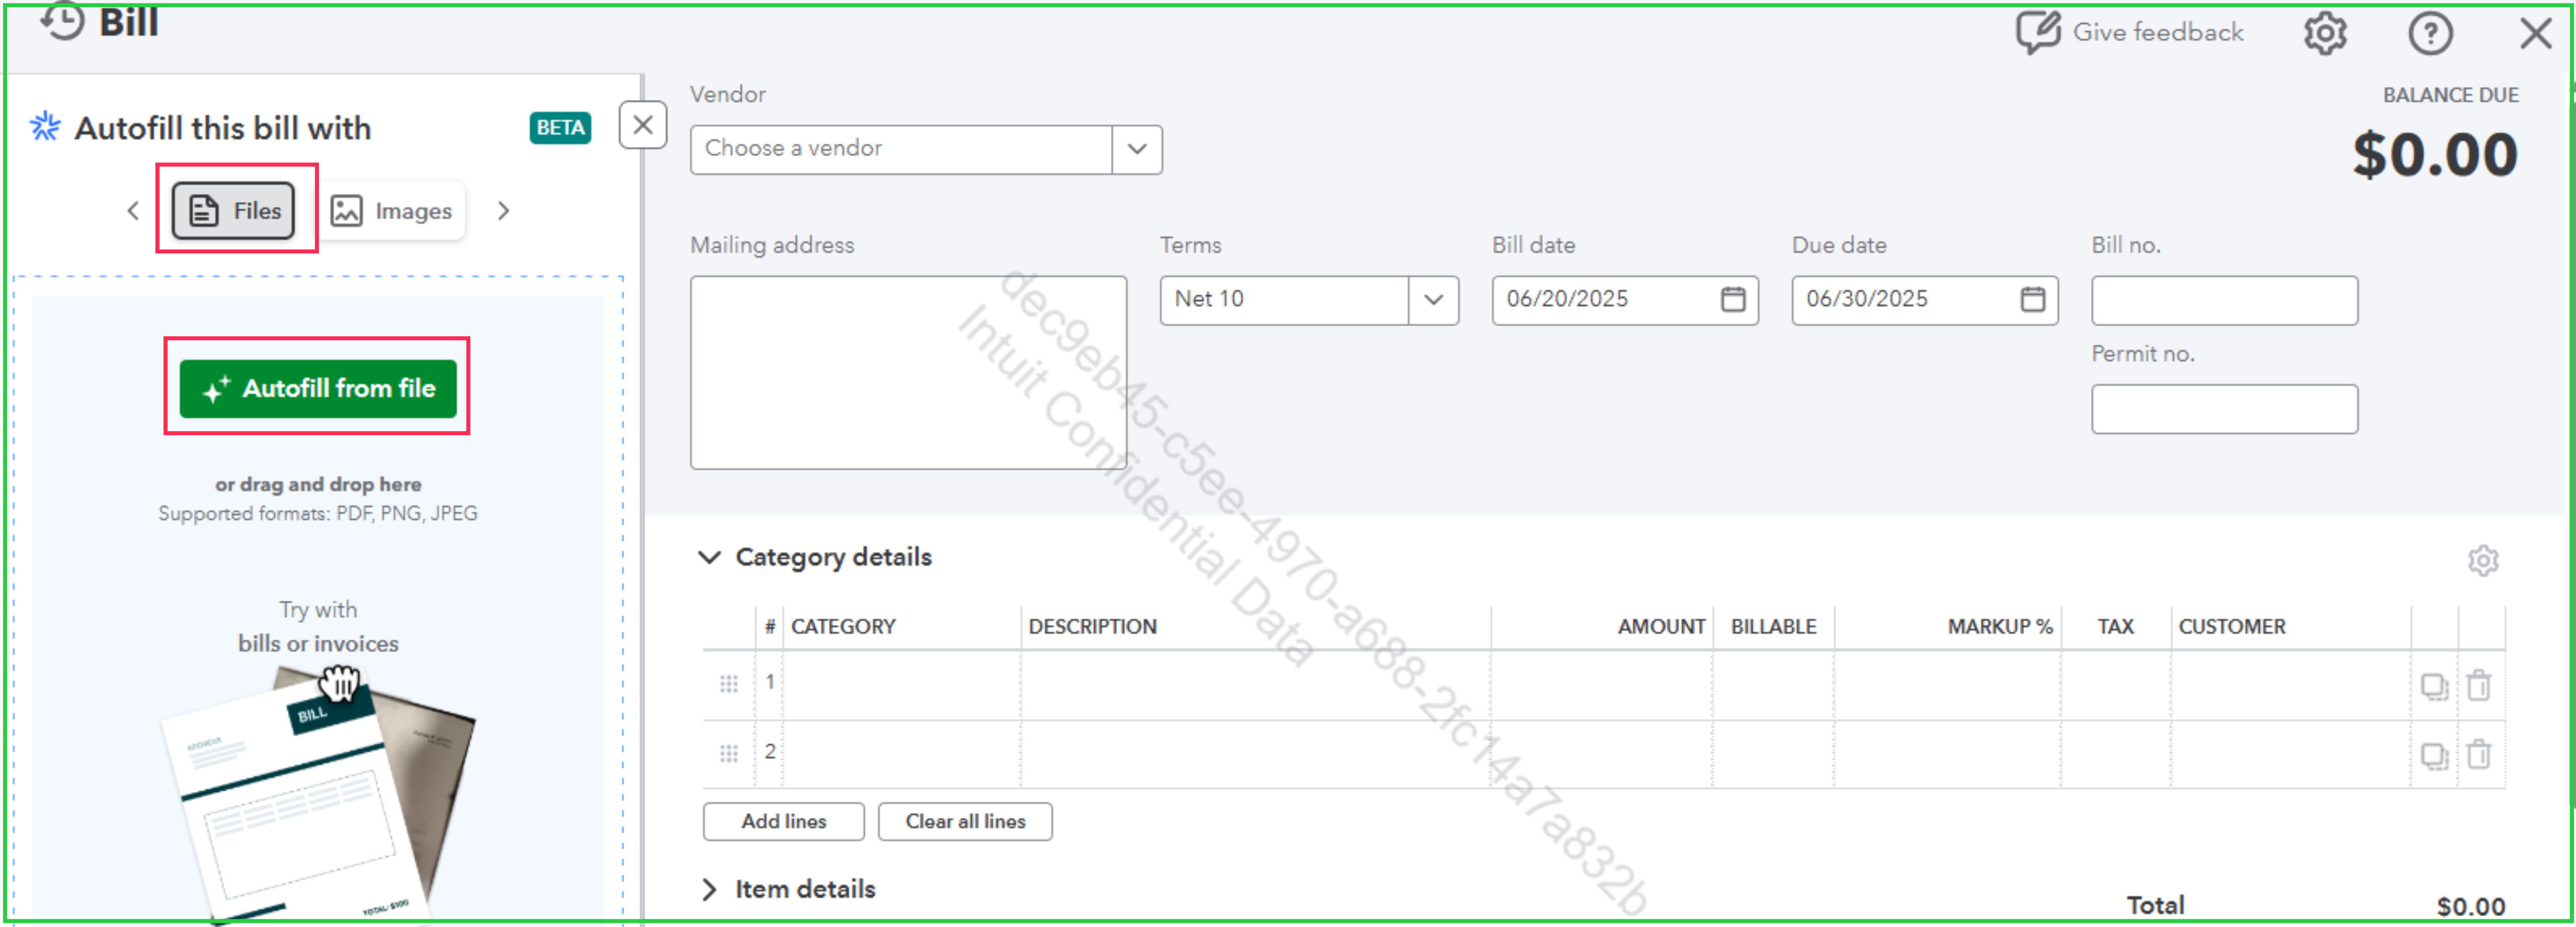Click the Customer cell in row 2
The width and height of the screenshot is (2576, 927).
click(2290, 755)
